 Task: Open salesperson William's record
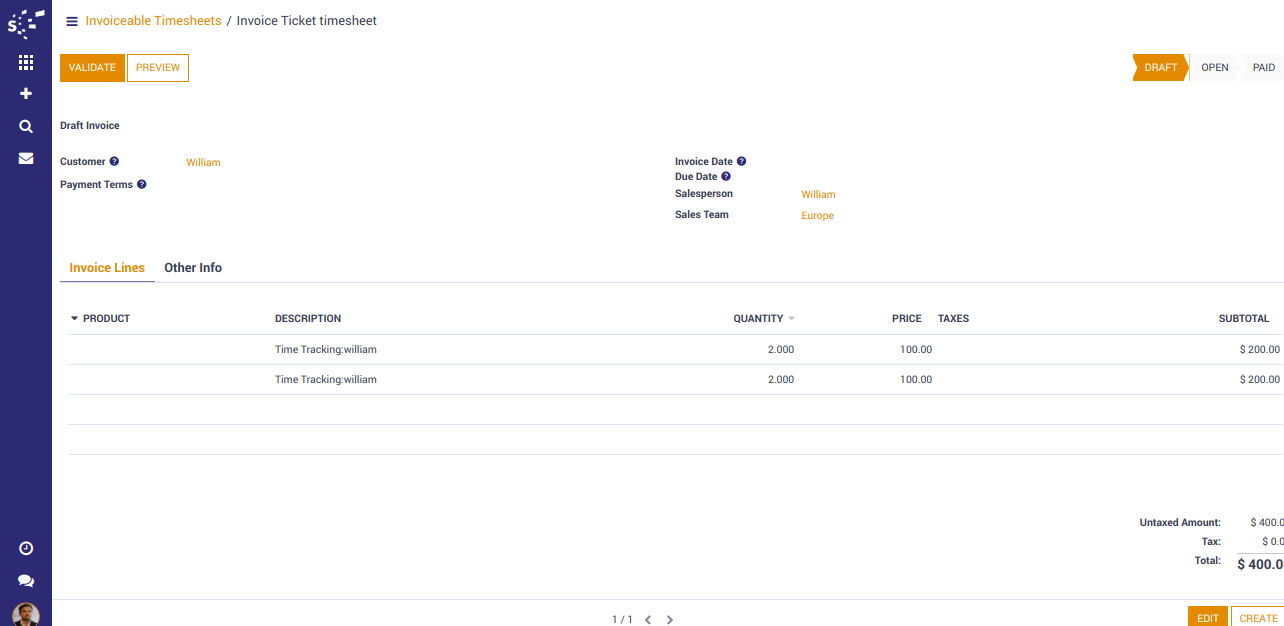(818, 194)
